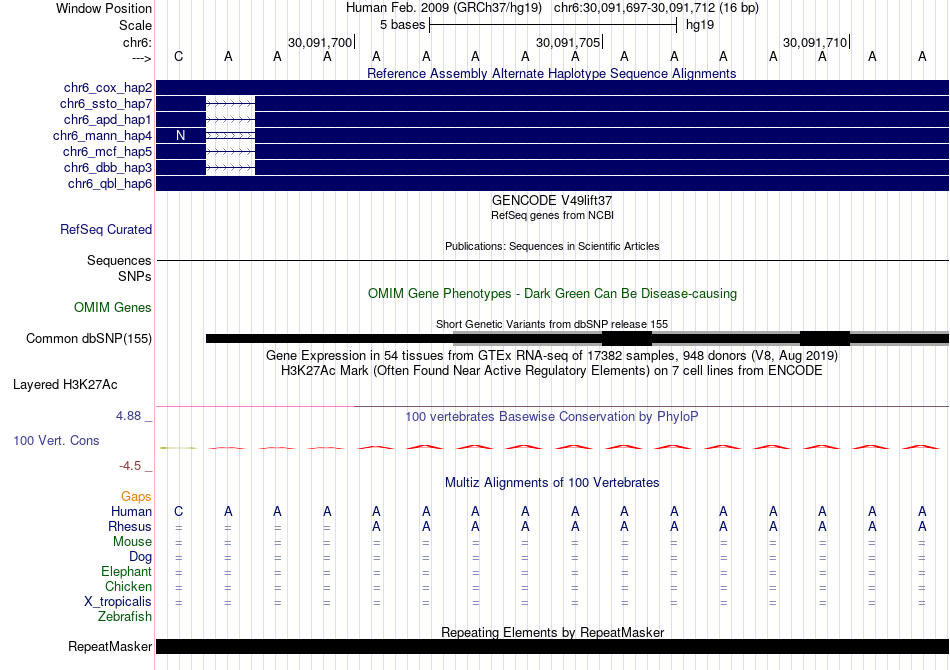Click the 30,091,700 ruler position
Screen dimensions: 950x670
[x=321, y=42]
